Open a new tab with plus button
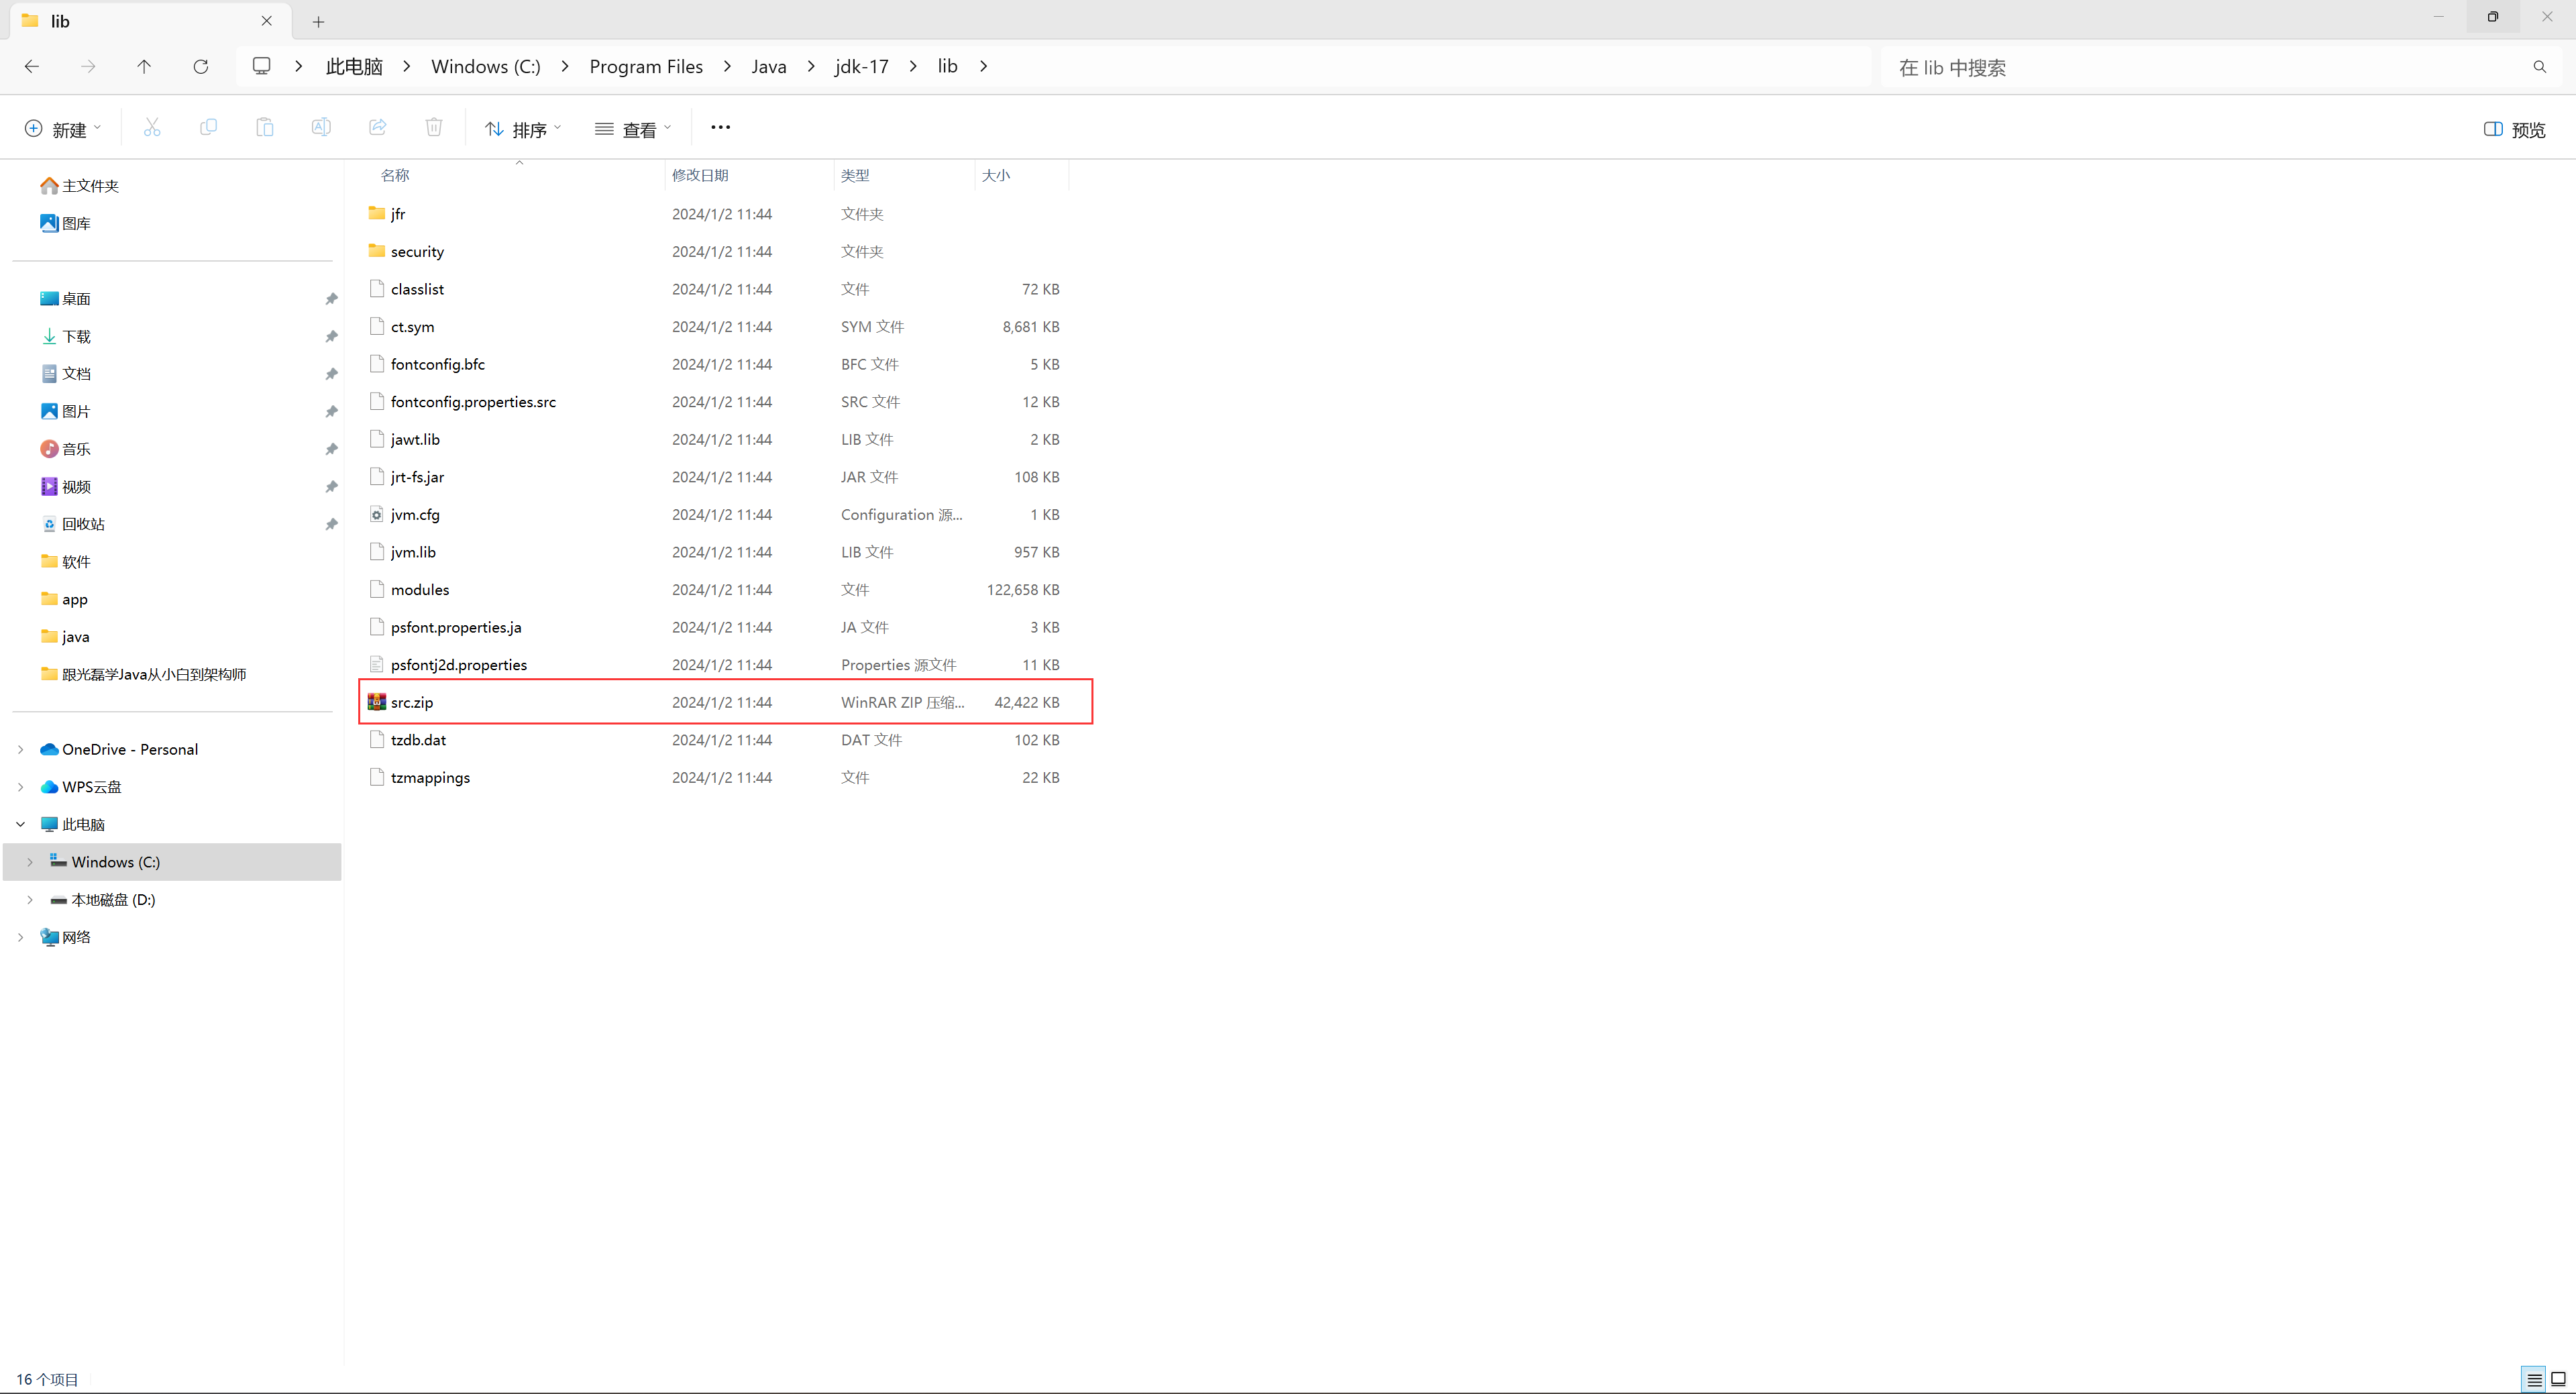The width and height of the screenshot is (2576, 1394). tap(318, 21)
